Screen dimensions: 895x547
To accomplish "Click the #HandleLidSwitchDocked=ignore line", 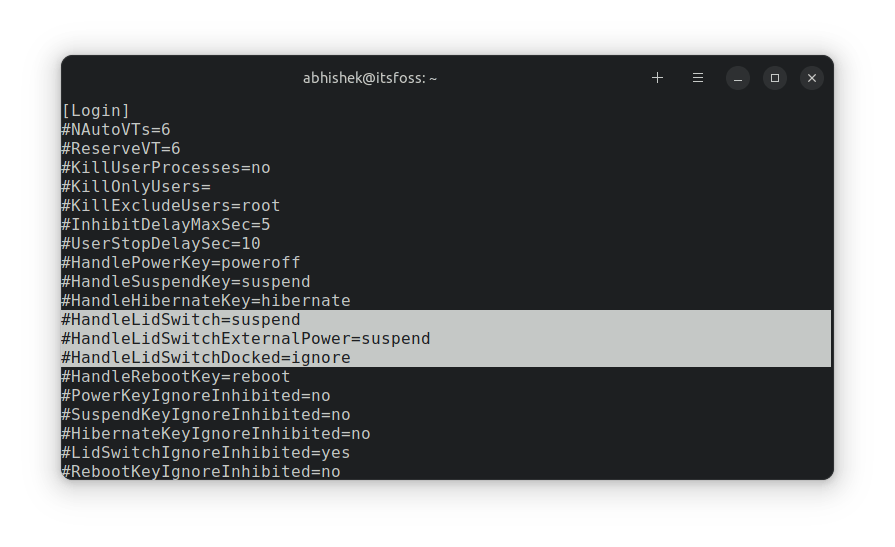I will click(206, 358).
